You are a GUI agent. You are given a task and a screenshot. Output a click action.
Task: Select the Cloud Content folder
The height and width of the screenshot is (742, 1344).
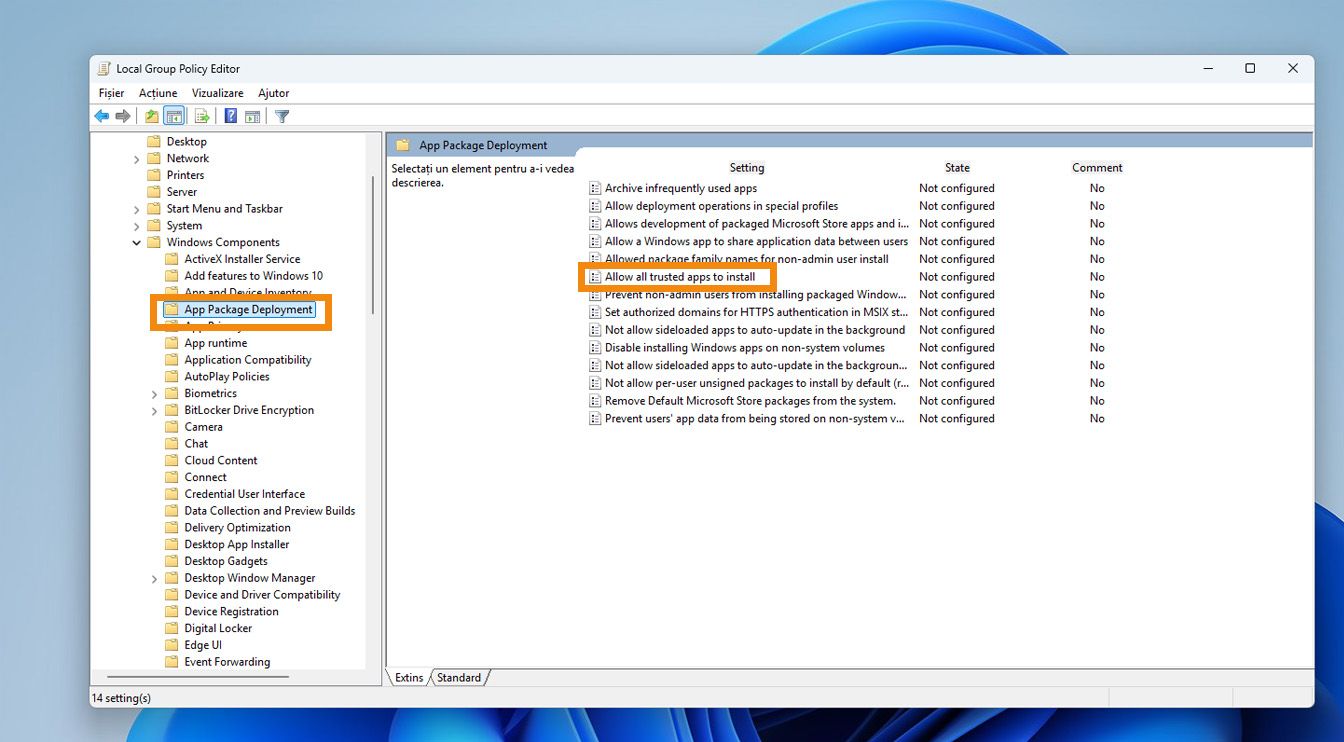[x=221, y=461]
